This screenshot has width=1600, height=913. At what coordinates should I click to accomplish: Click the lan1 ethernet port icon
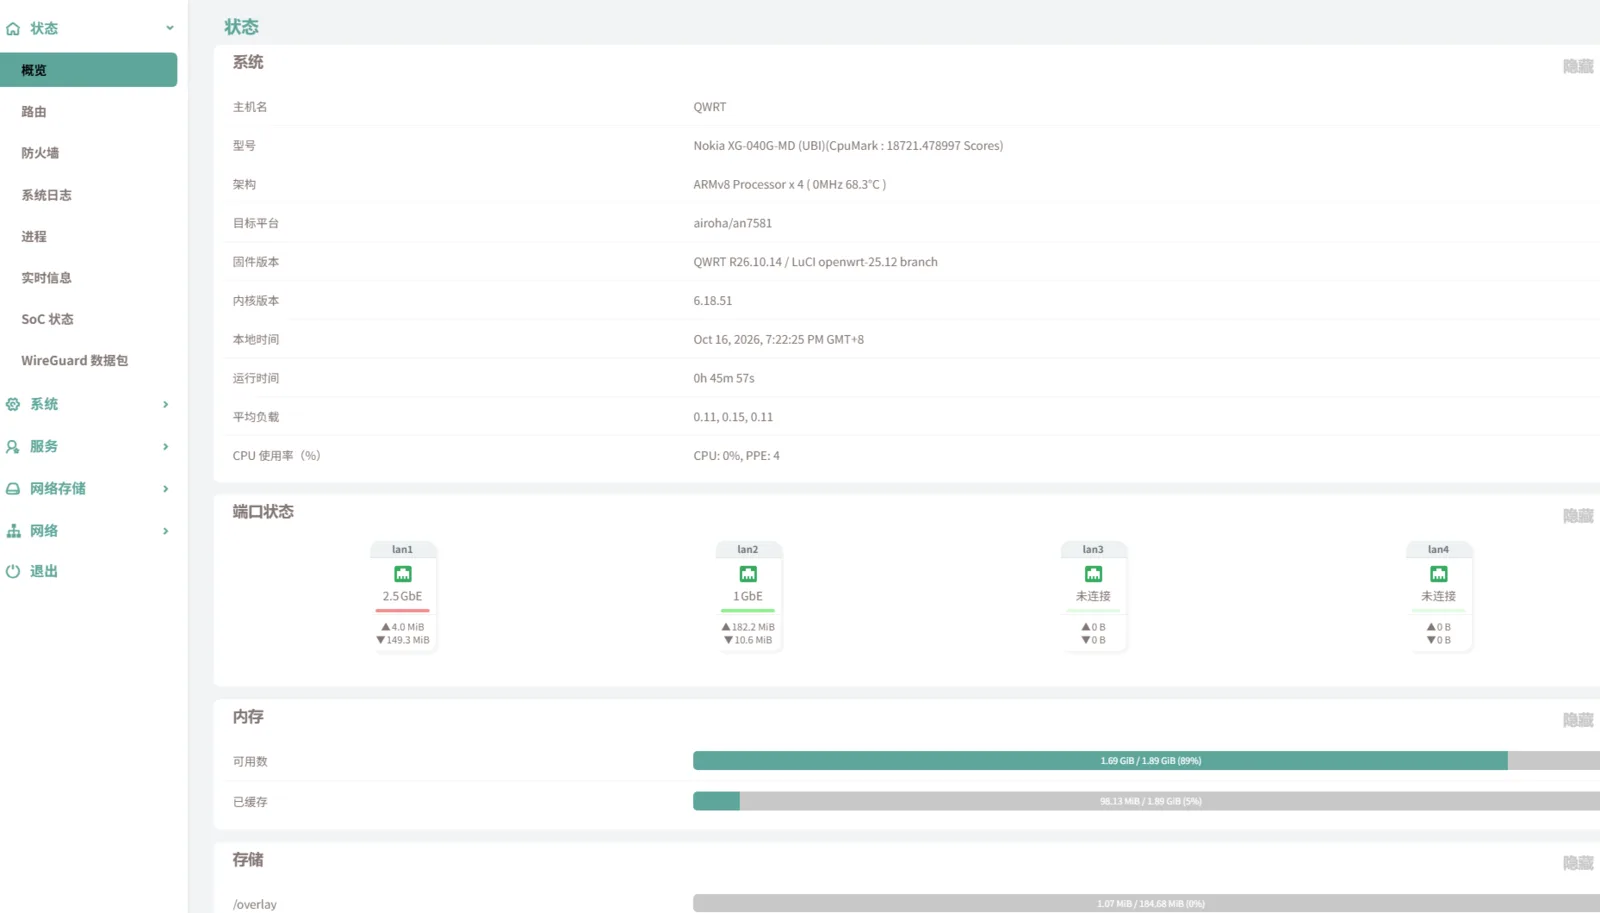[x=403, y=574]
